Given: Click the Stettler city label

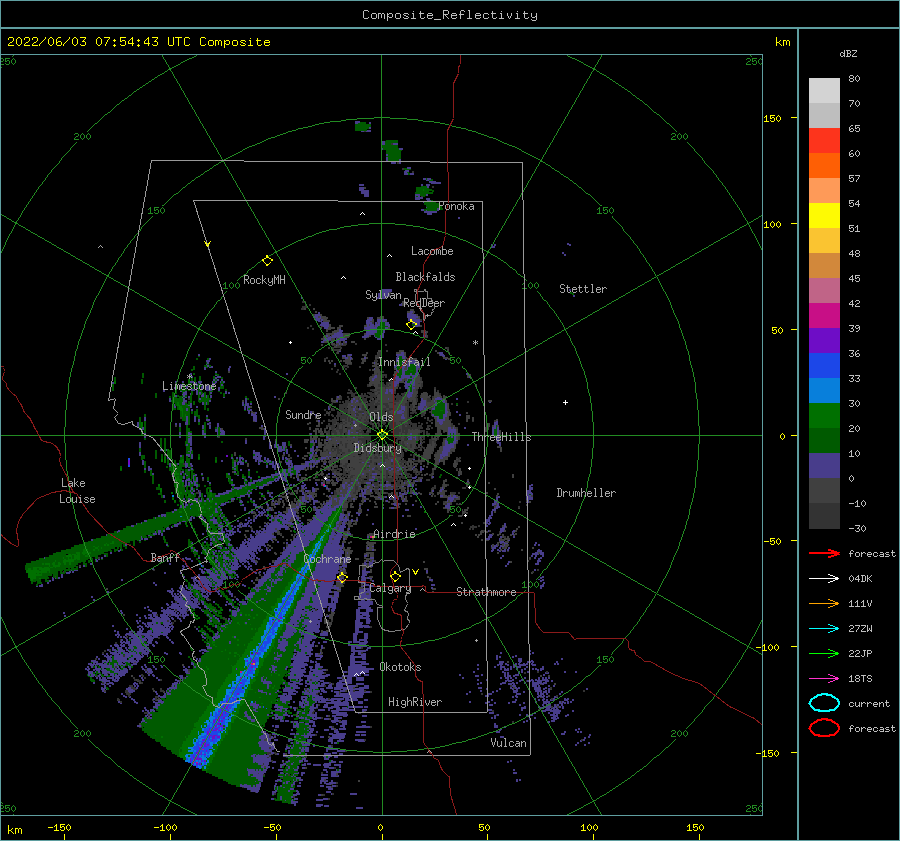Looking at the screenshot, I should 583,289.
